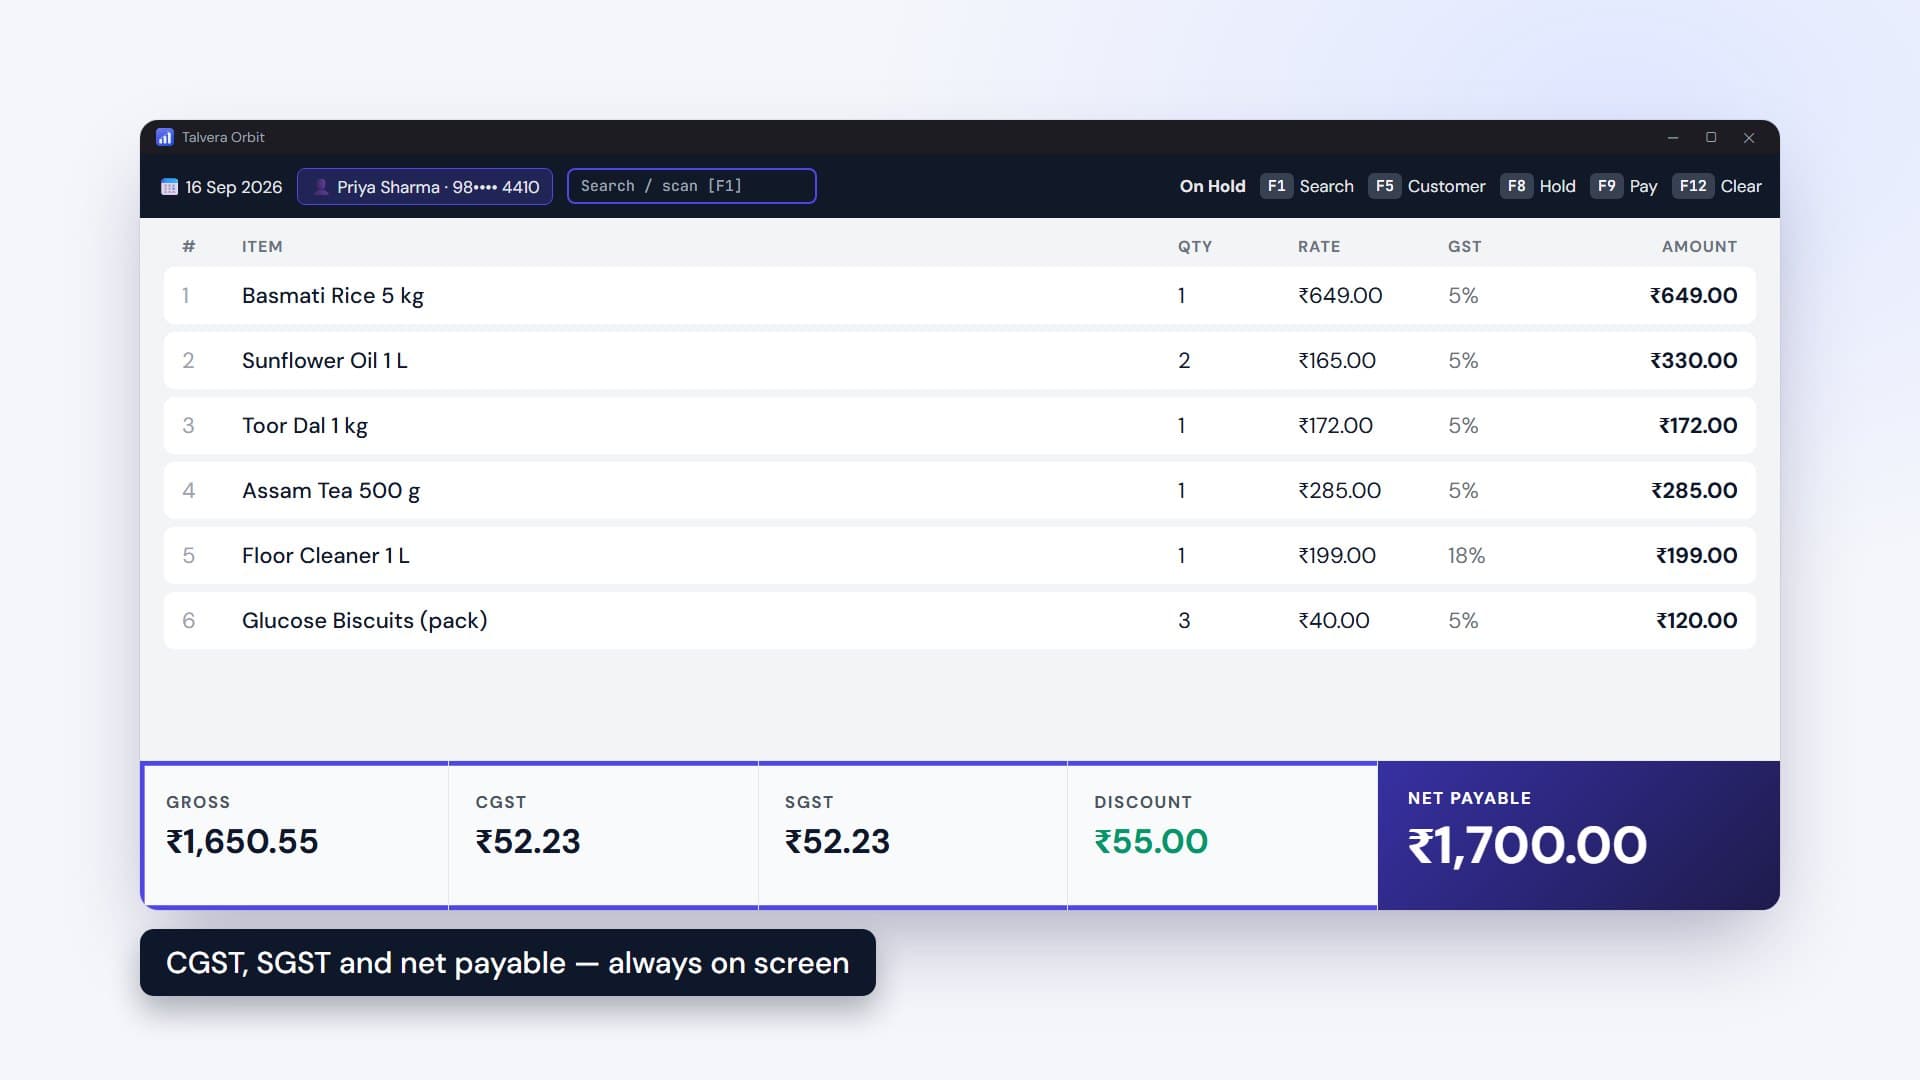Click the GROSS total ₹1,650.55
This screenshot has width=1920, height=1080.
(242, 841)
